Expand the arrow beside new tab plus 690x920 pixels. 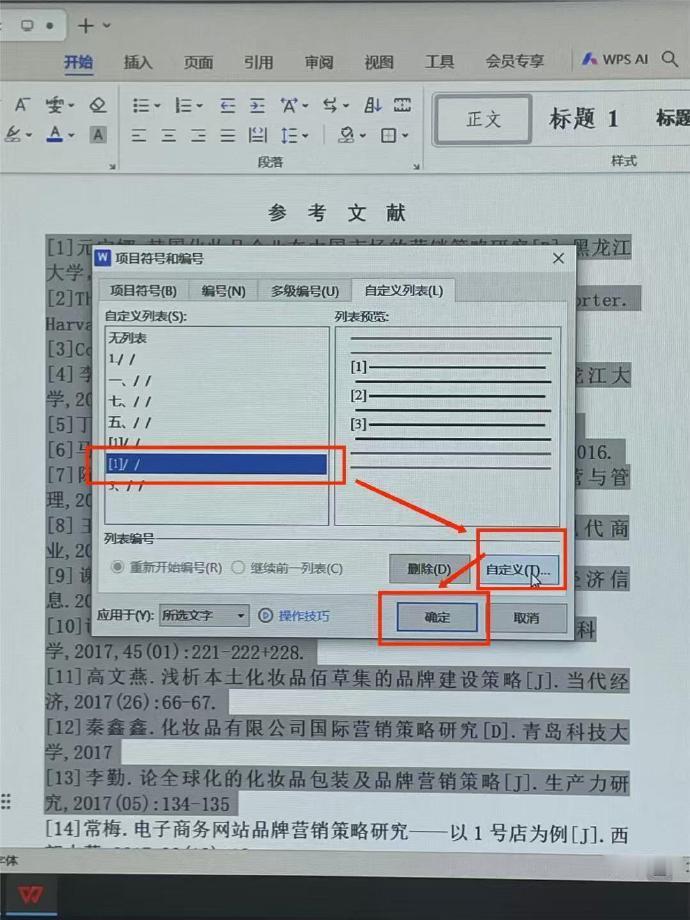106,25
